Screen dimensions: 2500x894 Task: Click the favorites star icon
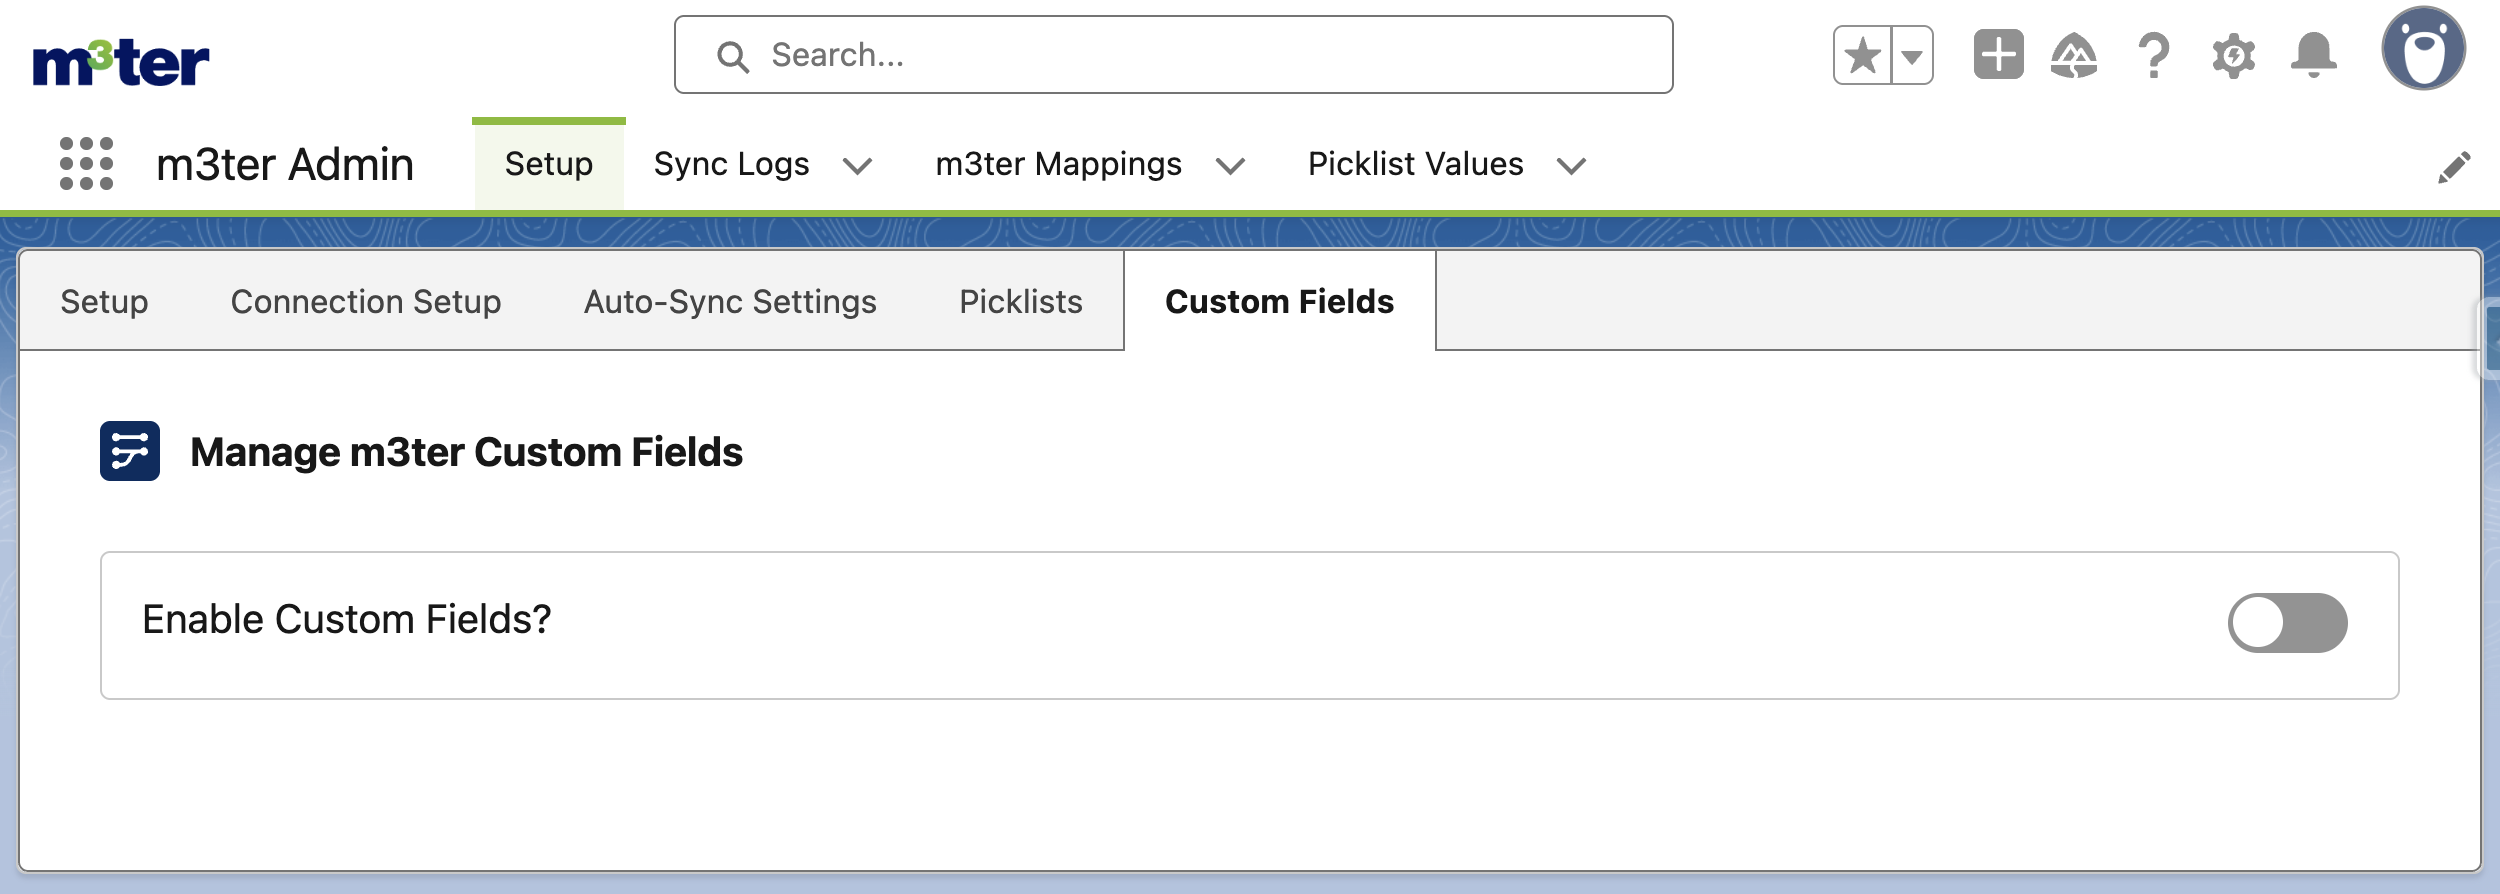(x=1862, y=56)
